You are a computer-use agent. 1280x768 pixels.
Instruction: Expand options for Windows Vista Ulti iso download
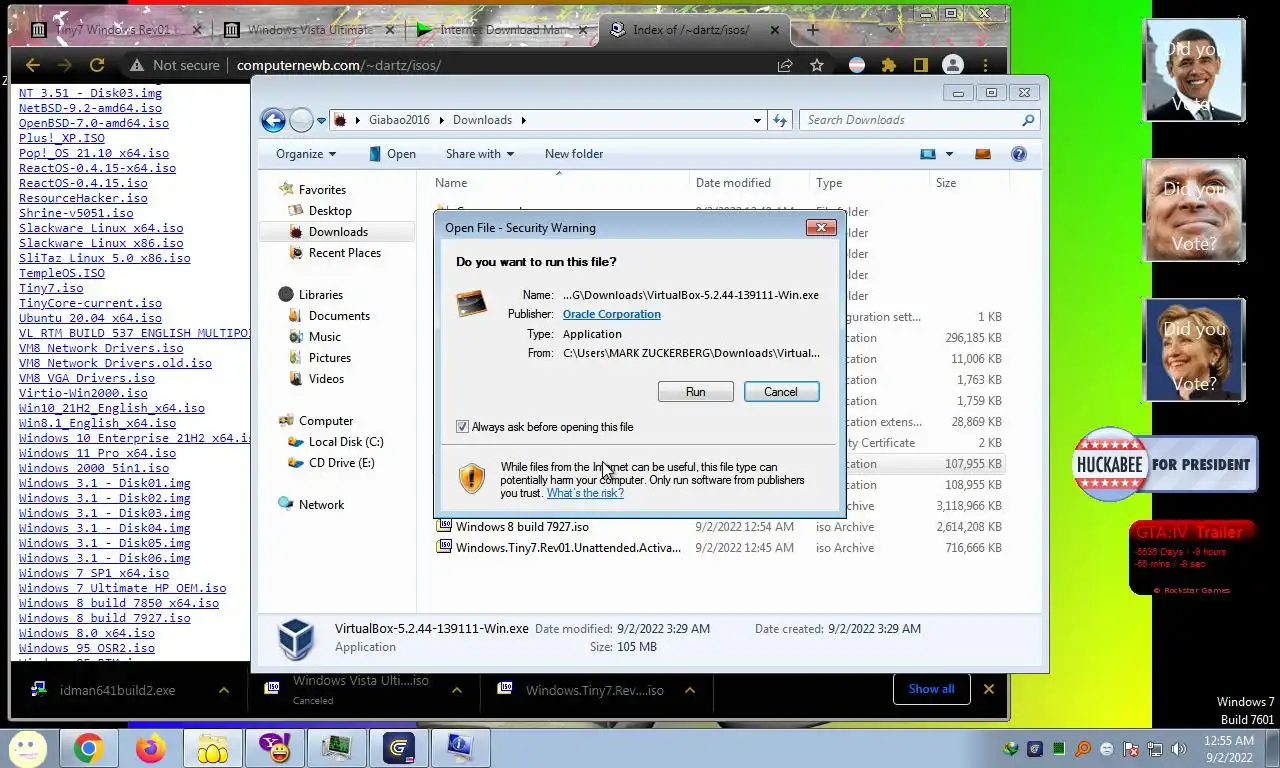coord(456,690)
